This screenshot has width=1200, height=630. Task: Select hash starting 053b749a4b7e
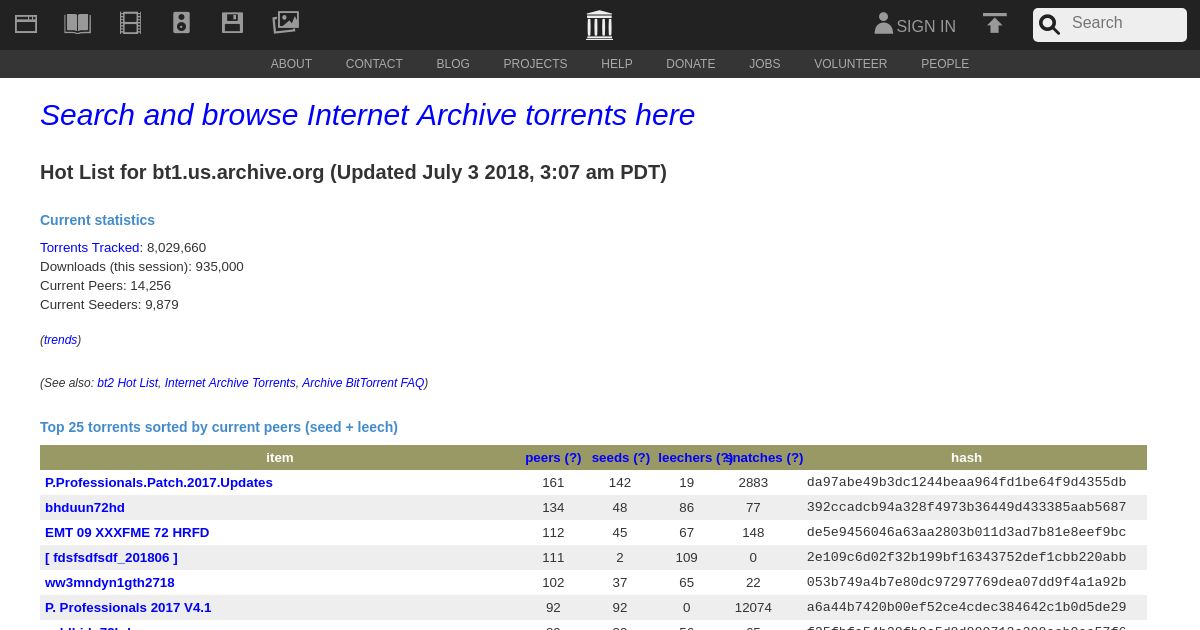tap(966, 583)
